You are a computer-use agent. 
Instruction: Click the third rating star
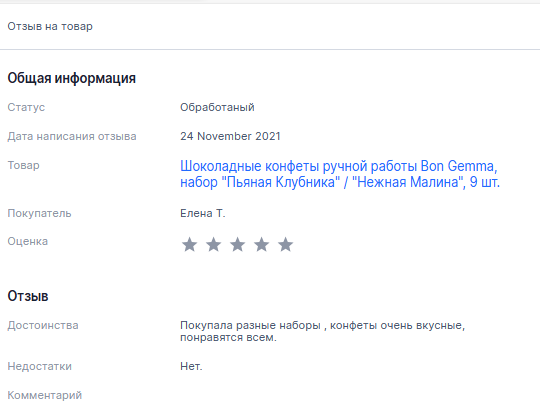pos(238,245)
